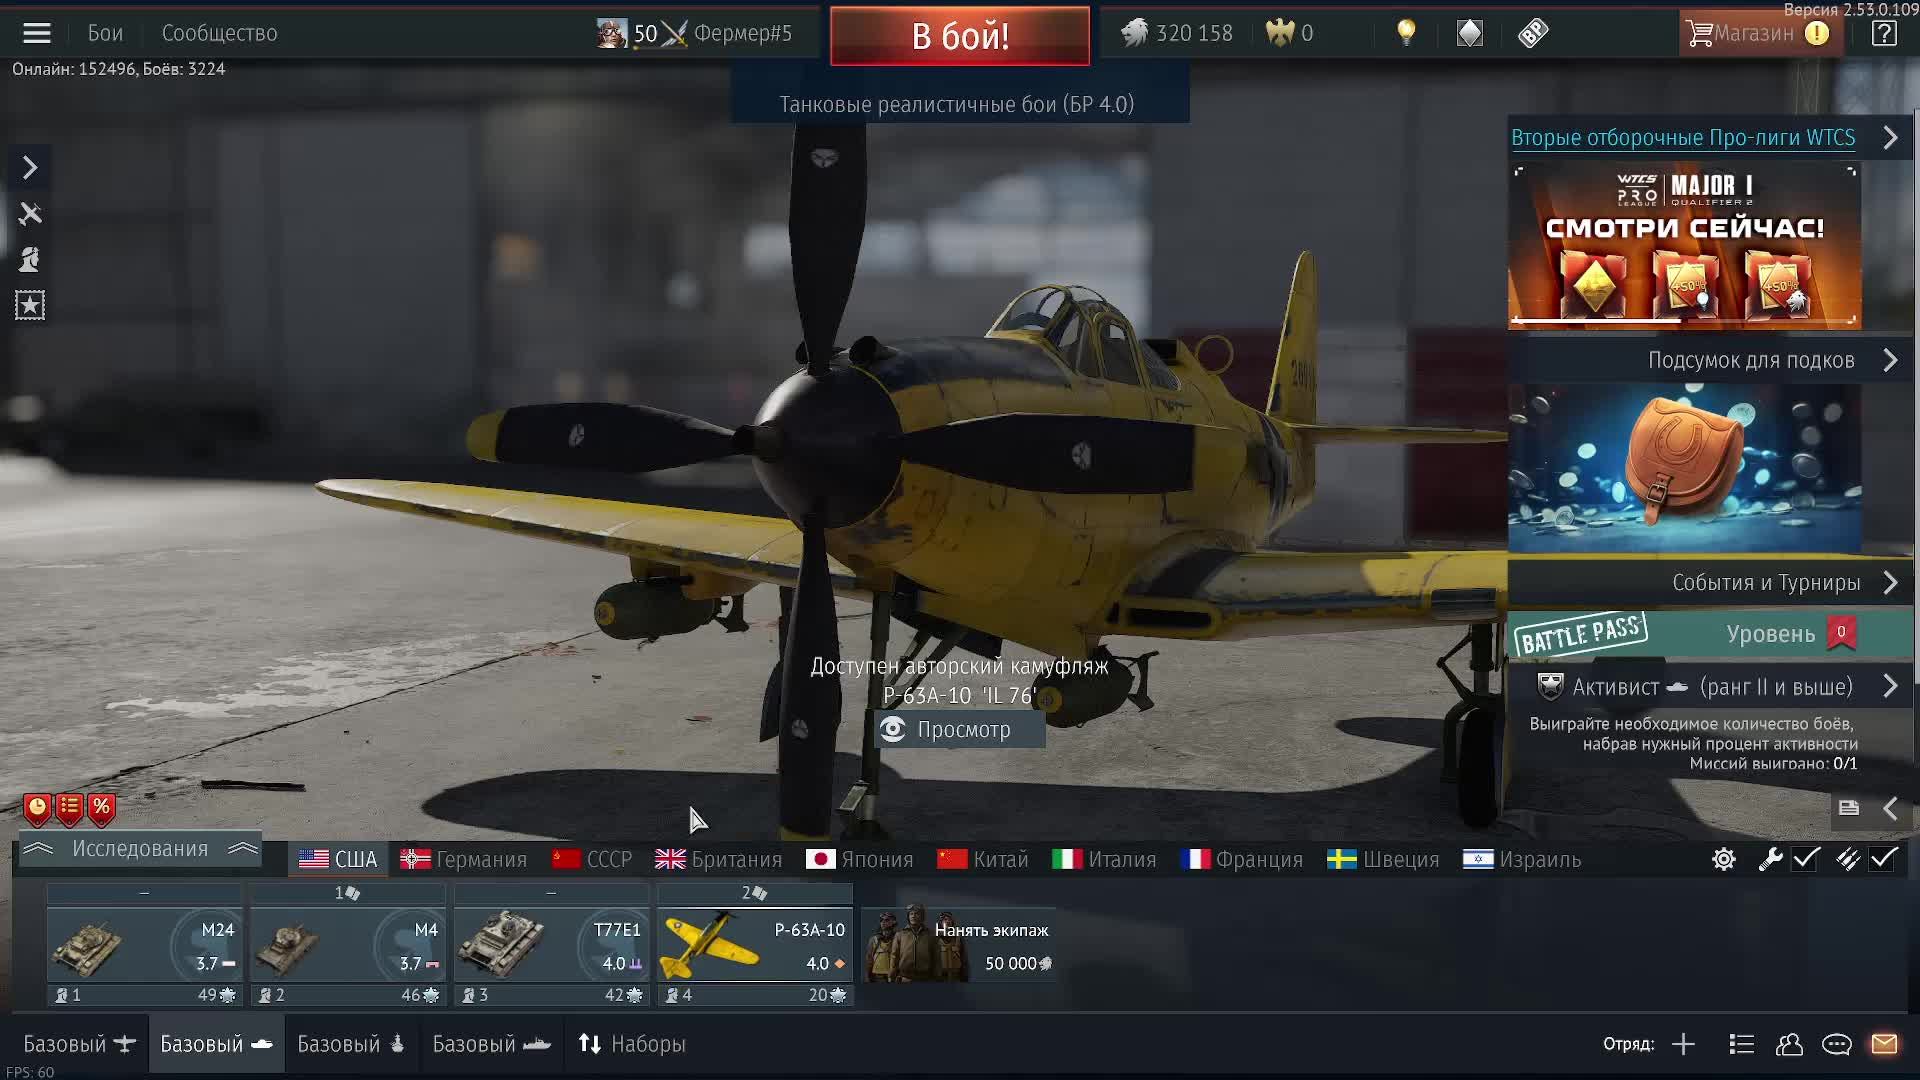Screen dimensions: 1920x1080
Task: Expand the left sidebar arrow
Action: [x=30, y=167]
